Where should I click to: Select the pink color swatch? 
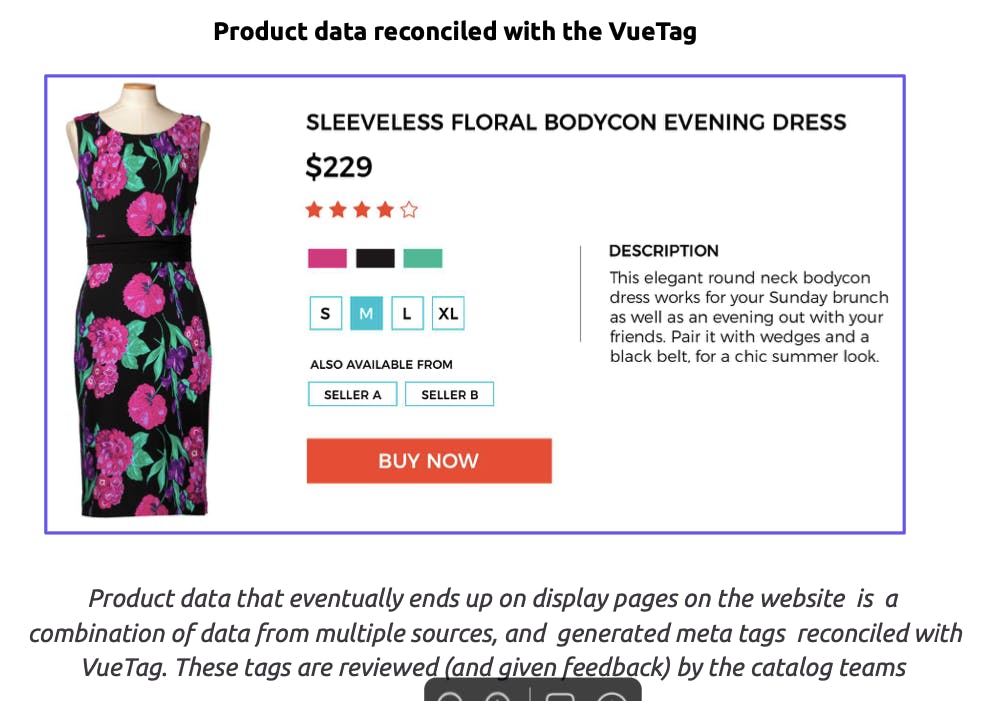point(327,258)
